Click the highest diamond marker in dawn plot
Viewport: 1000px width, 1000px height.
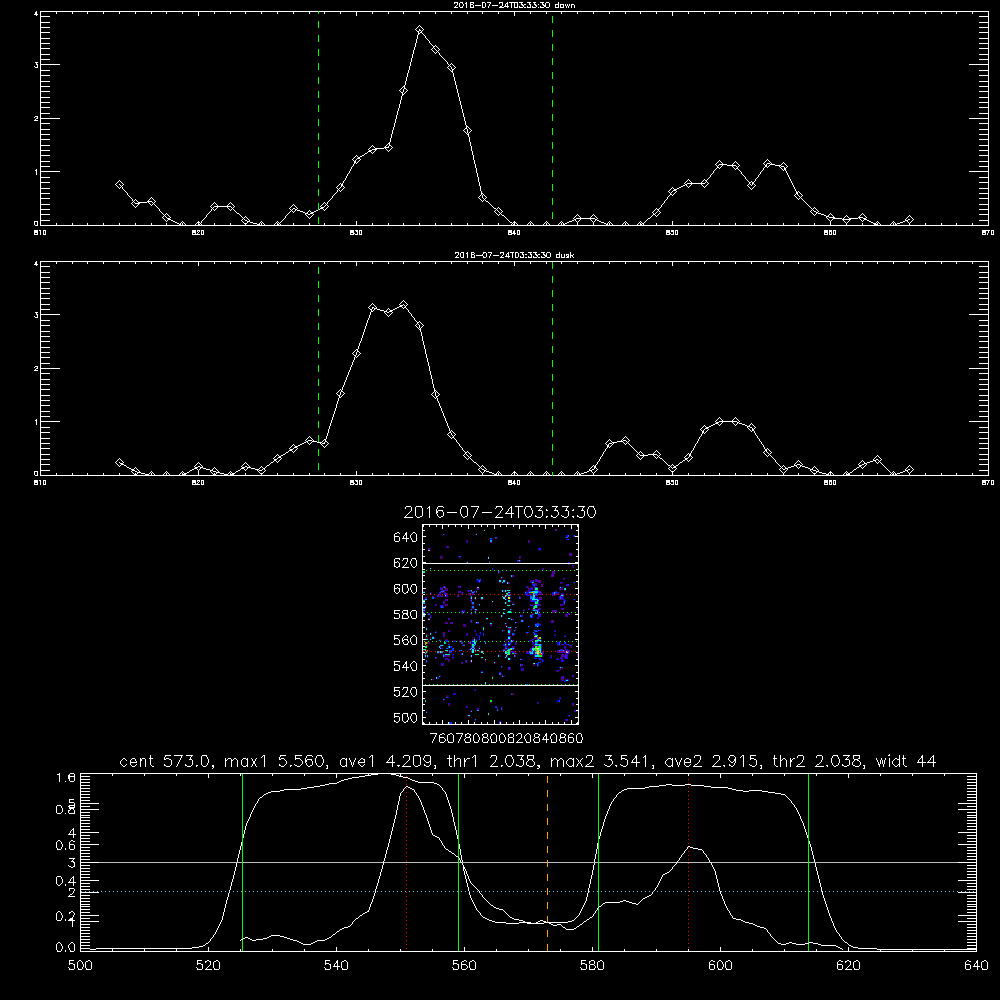point(420,29)
